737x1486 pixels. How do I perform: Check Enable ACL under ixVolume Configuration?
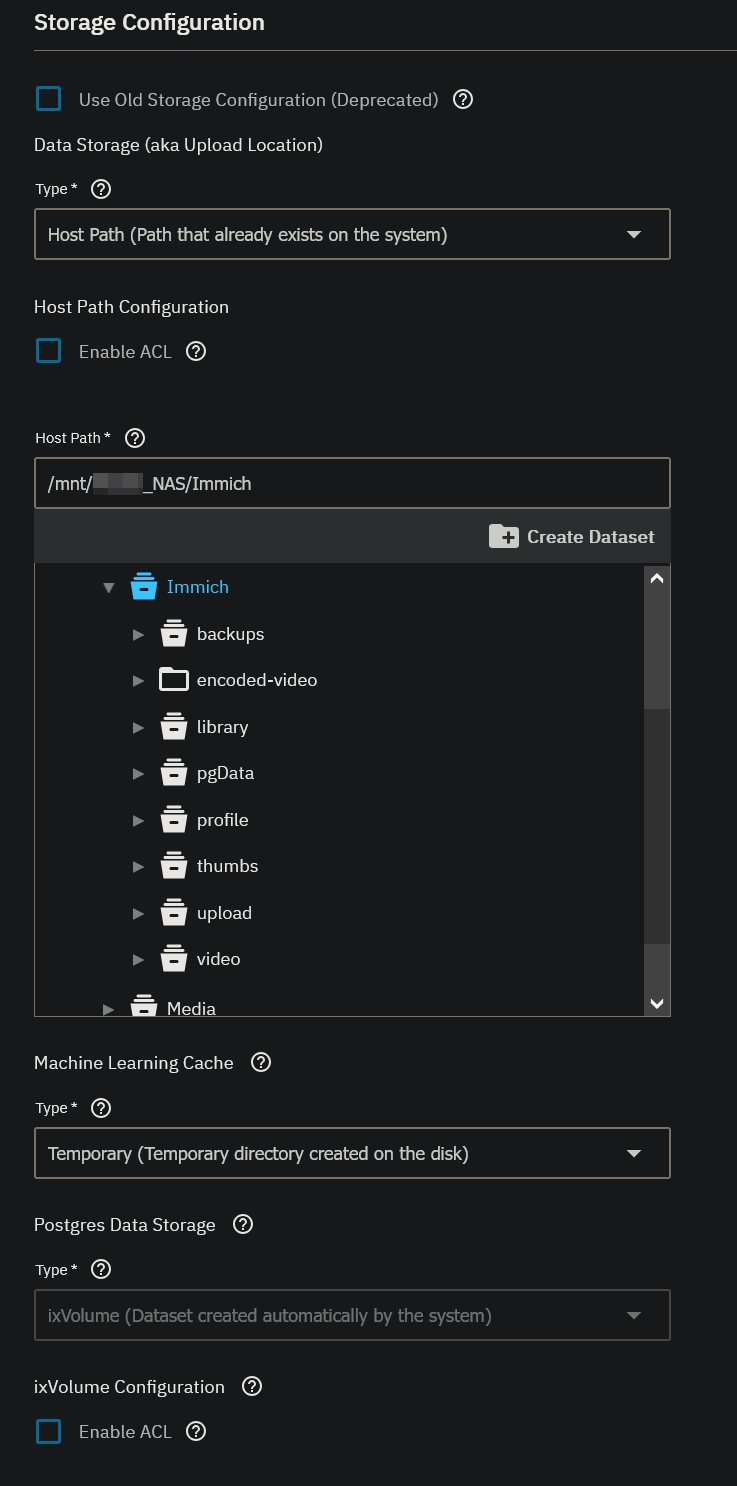coord(49,1432)
